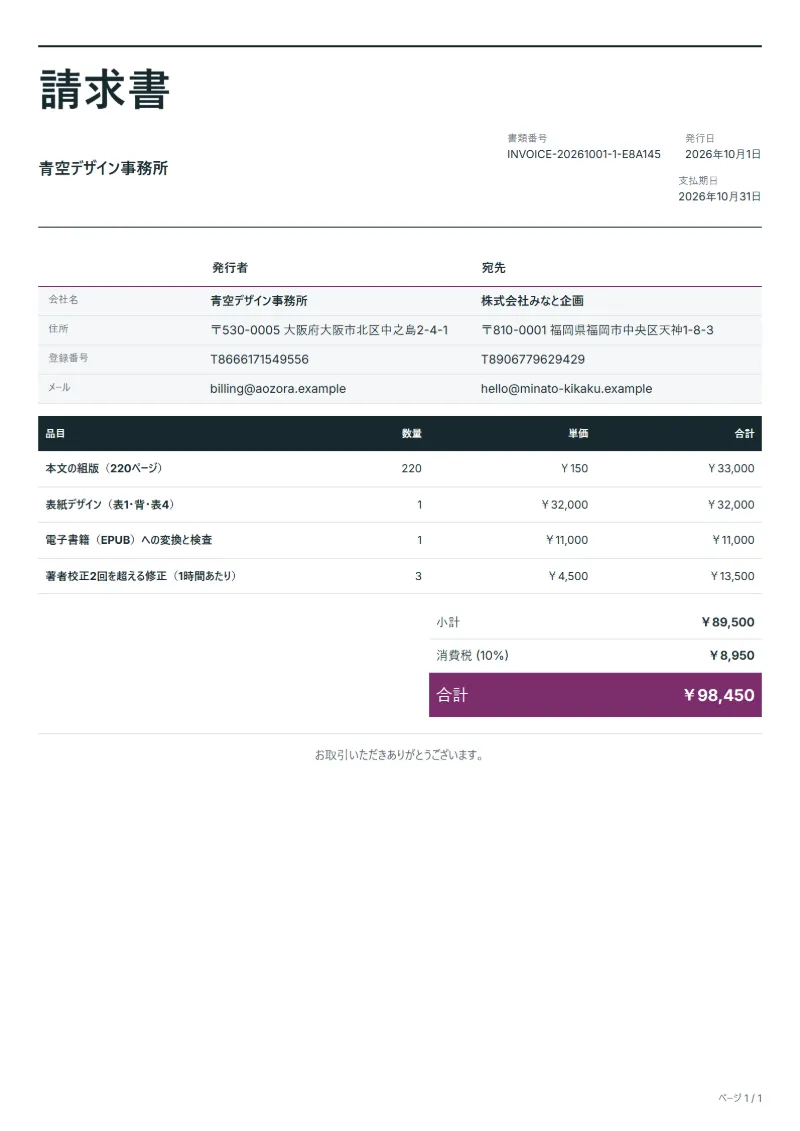Click subtotal amount ￥89,500

pyautogui.click(x=728, y=622)
